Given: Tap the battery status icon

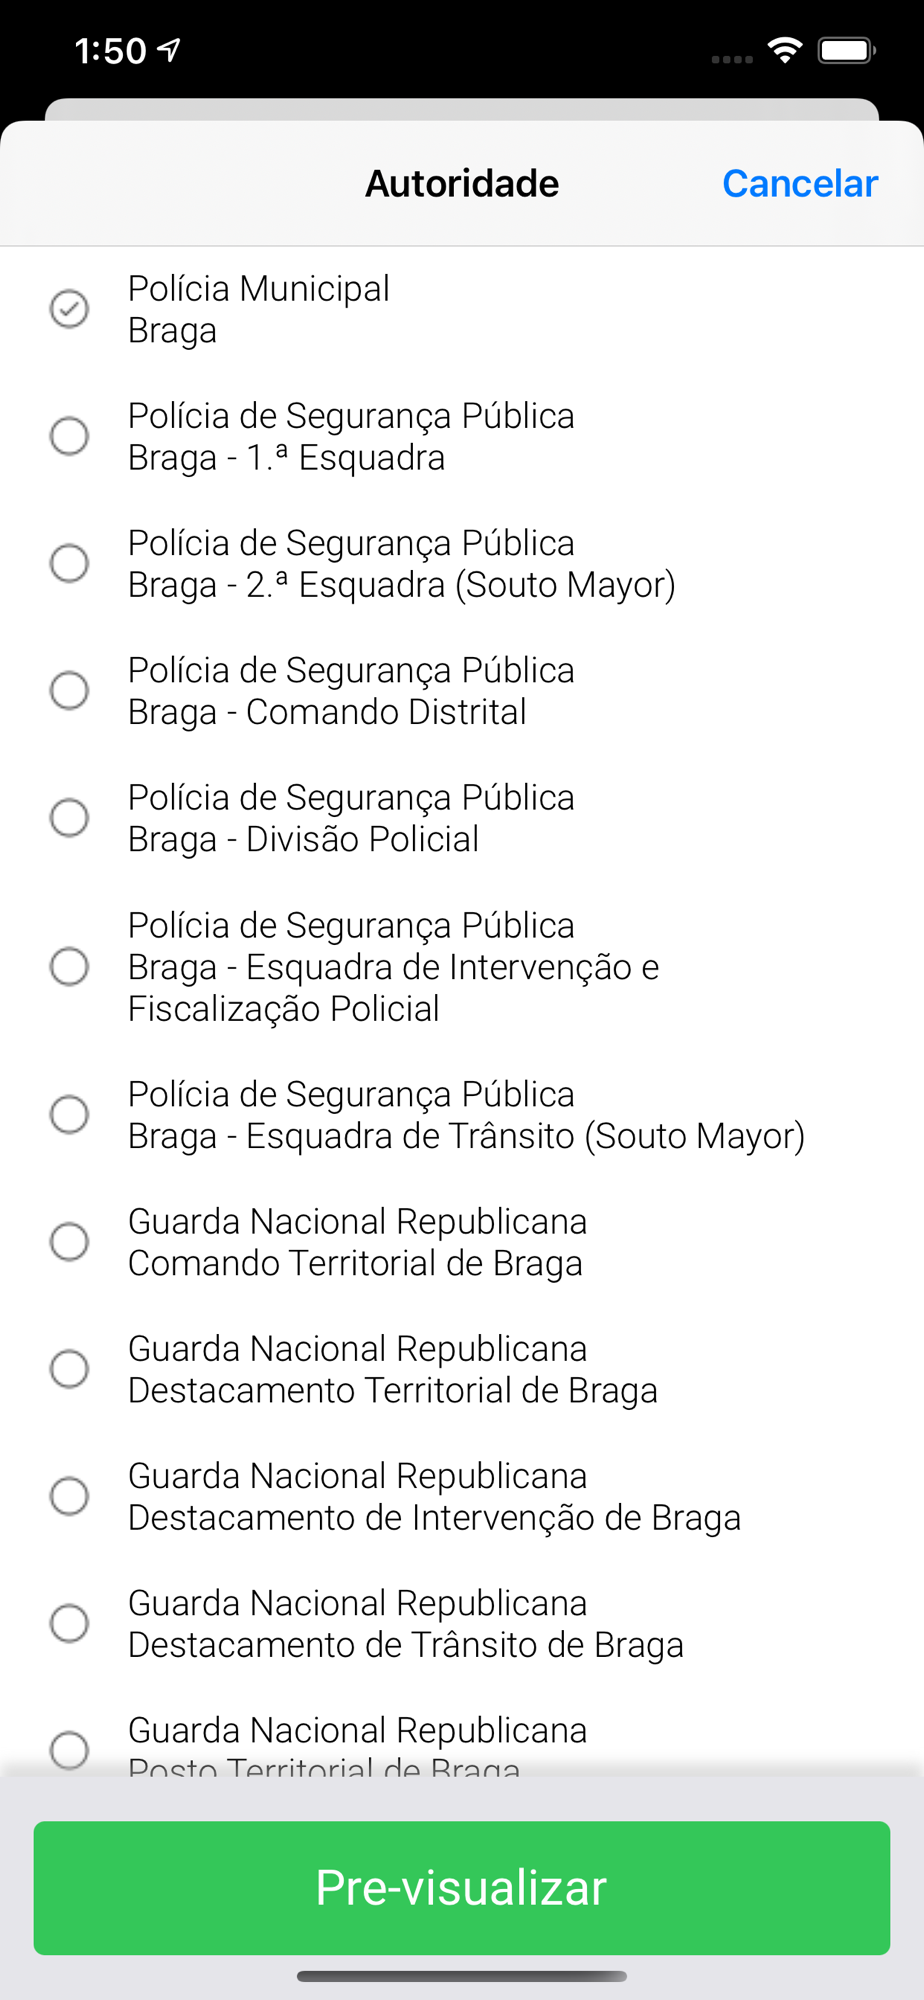Looking at the screenshot, I should (847, 50).
